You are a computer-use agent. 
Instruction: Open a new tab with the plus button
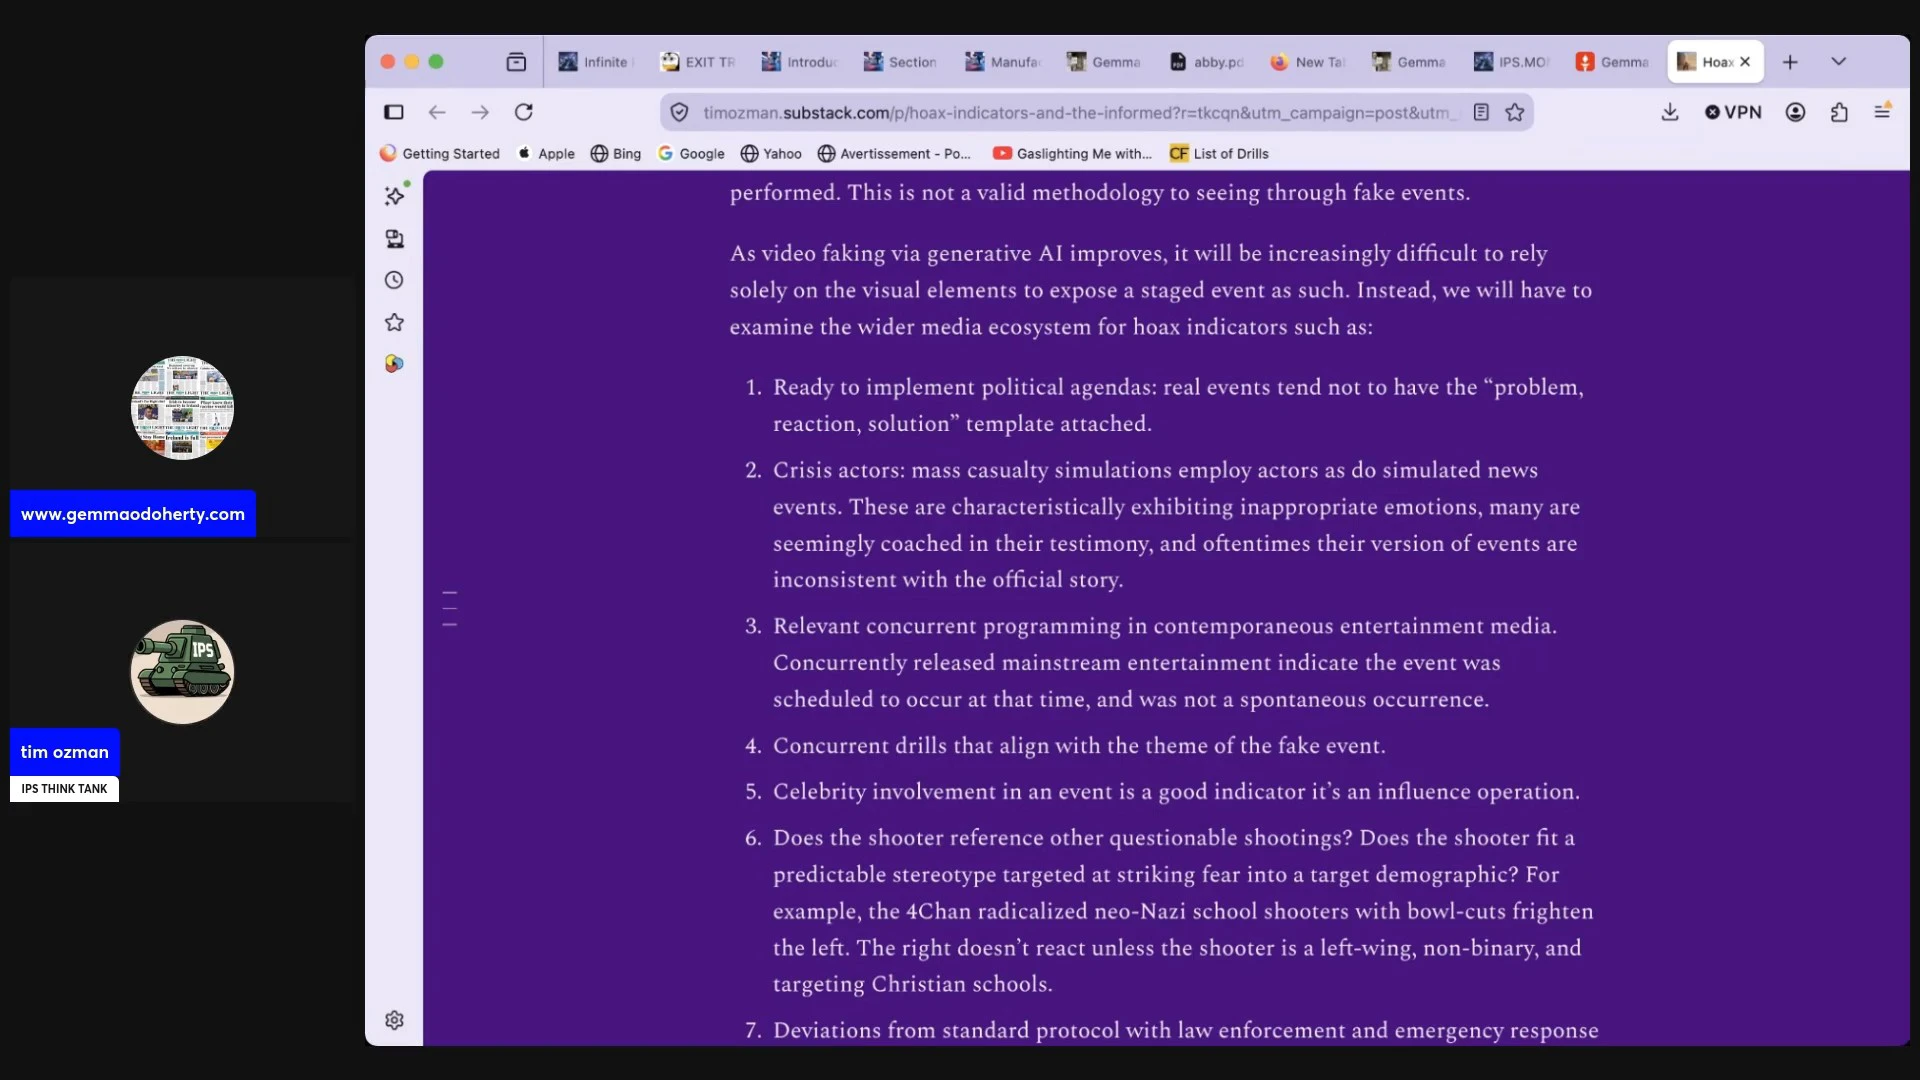[1790, 62]
